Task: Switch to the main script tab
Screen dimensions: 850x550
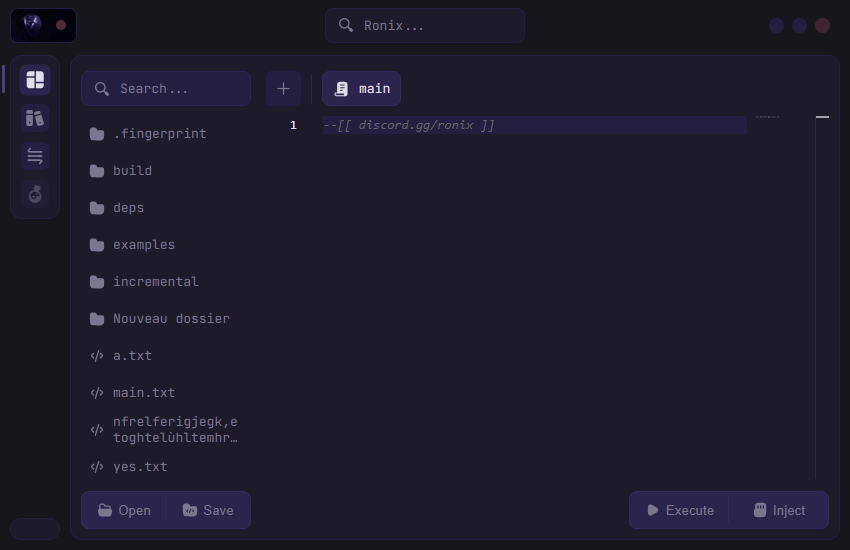Action: pos(362,88)
